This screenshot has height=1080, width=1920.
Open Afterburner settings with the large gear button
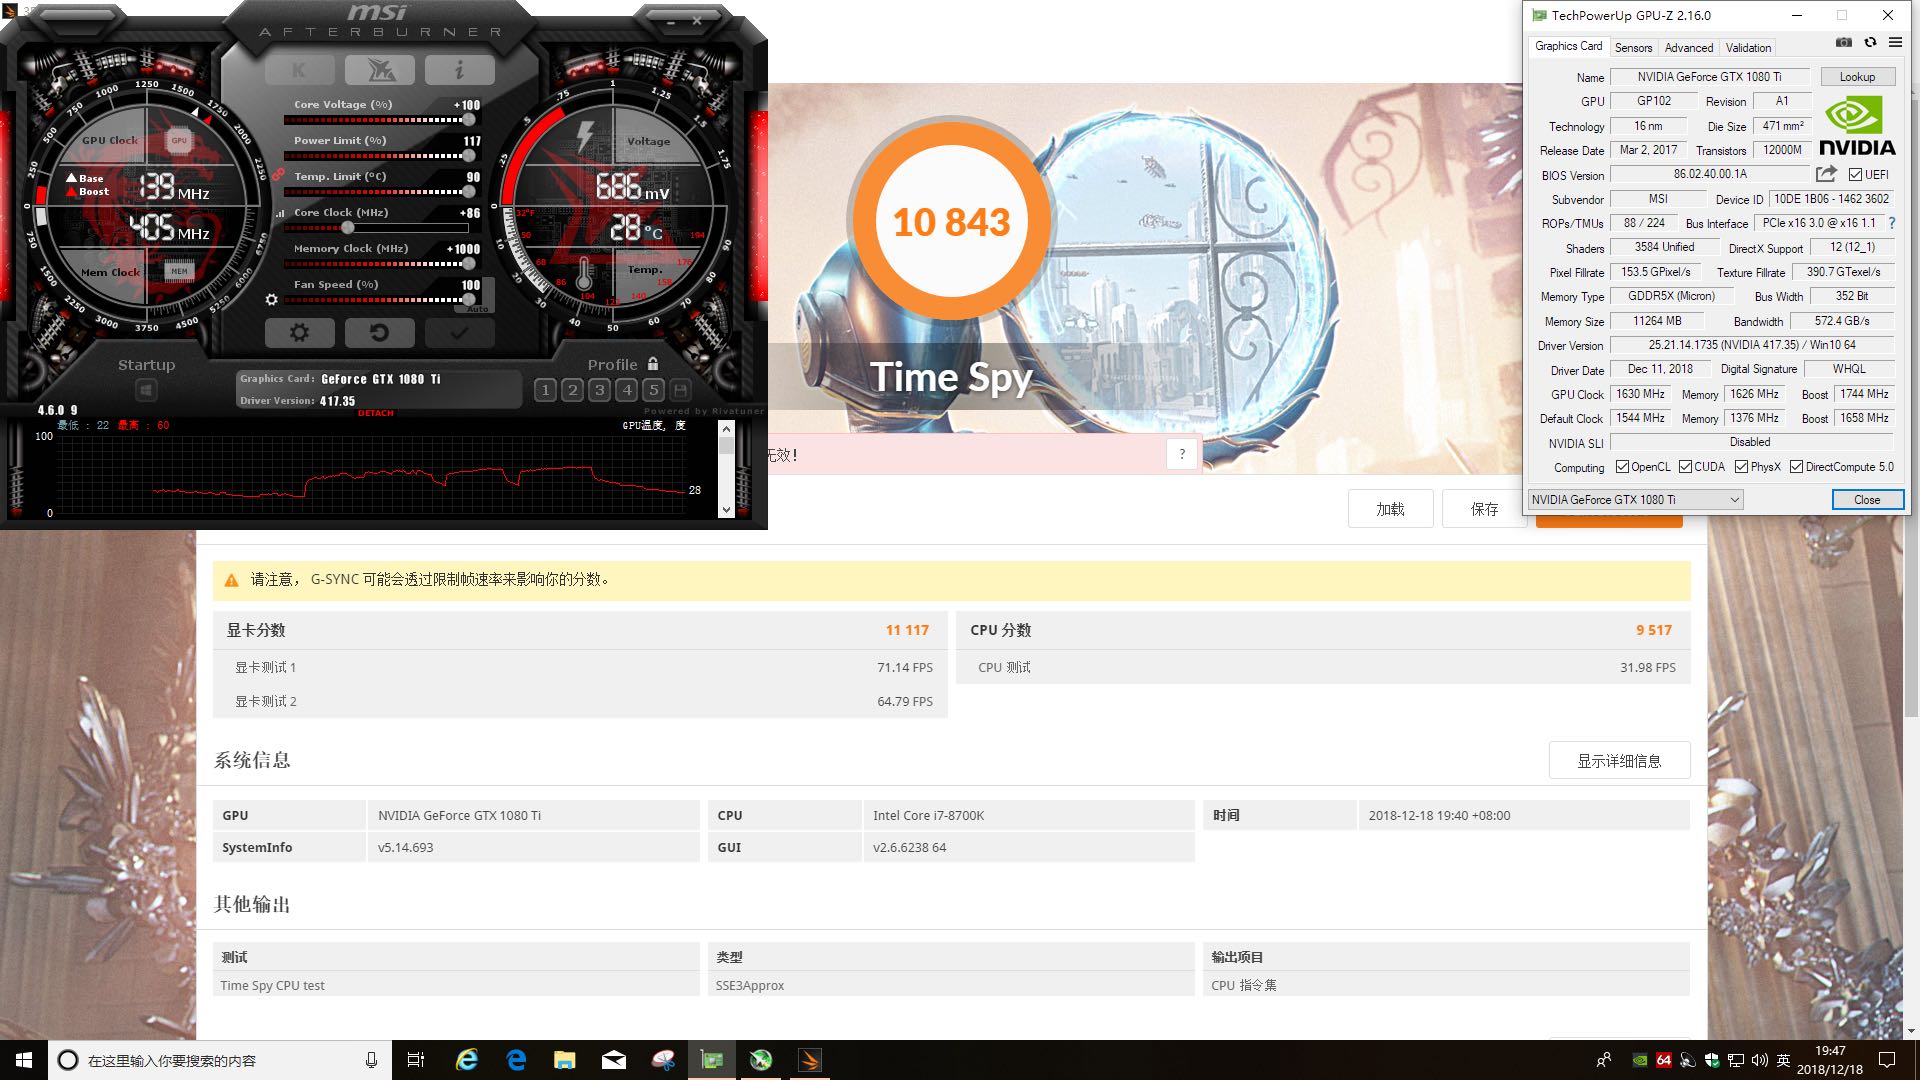(x=299, y=332)
